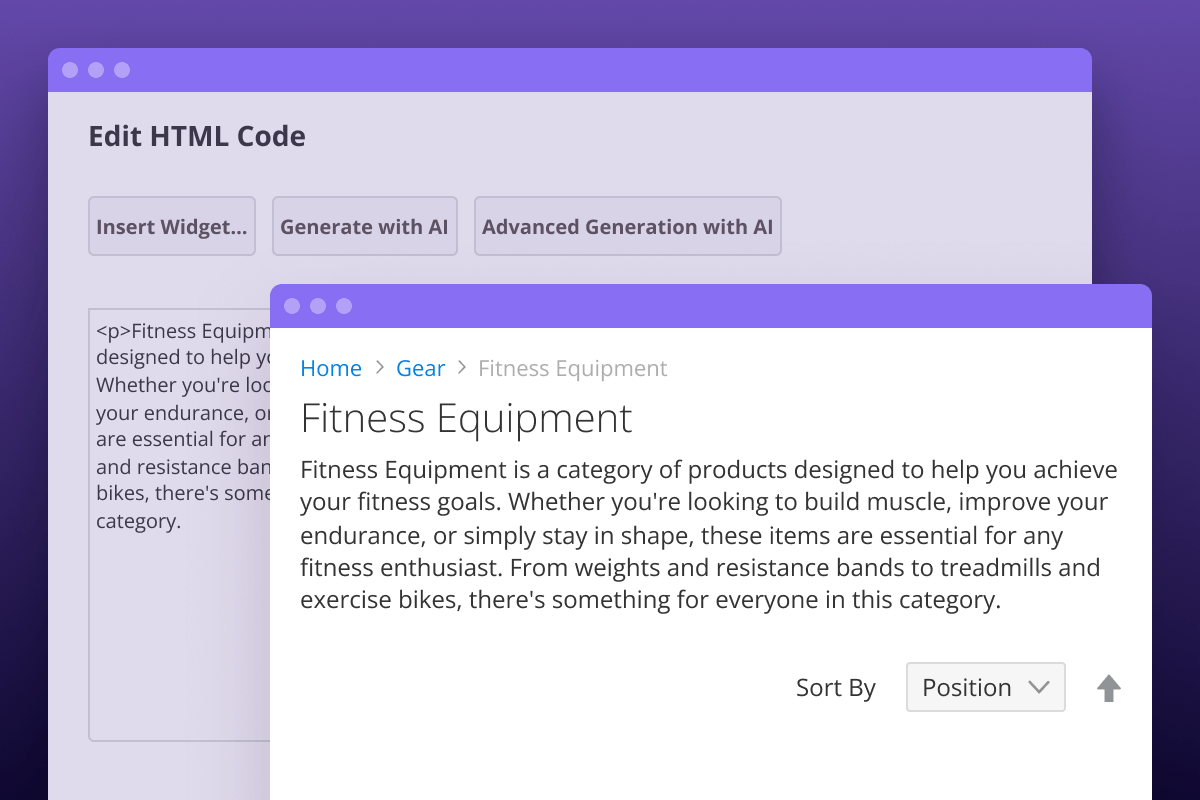Navigate to the Gear breadcrumb link
Image resolution: width=1200 pixels, height=800 pixels.
click(420, 368)
